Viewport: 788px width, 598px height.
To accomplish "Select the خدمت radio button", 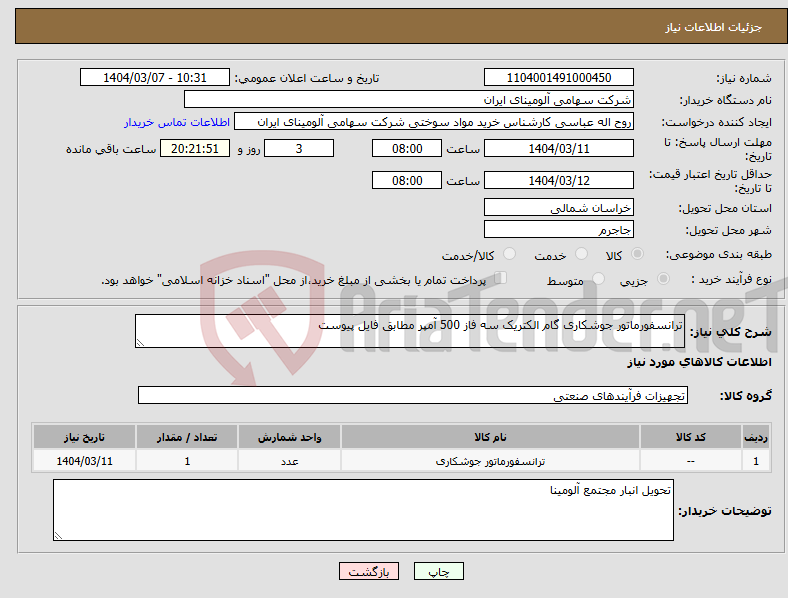I will tap(581, 254).
